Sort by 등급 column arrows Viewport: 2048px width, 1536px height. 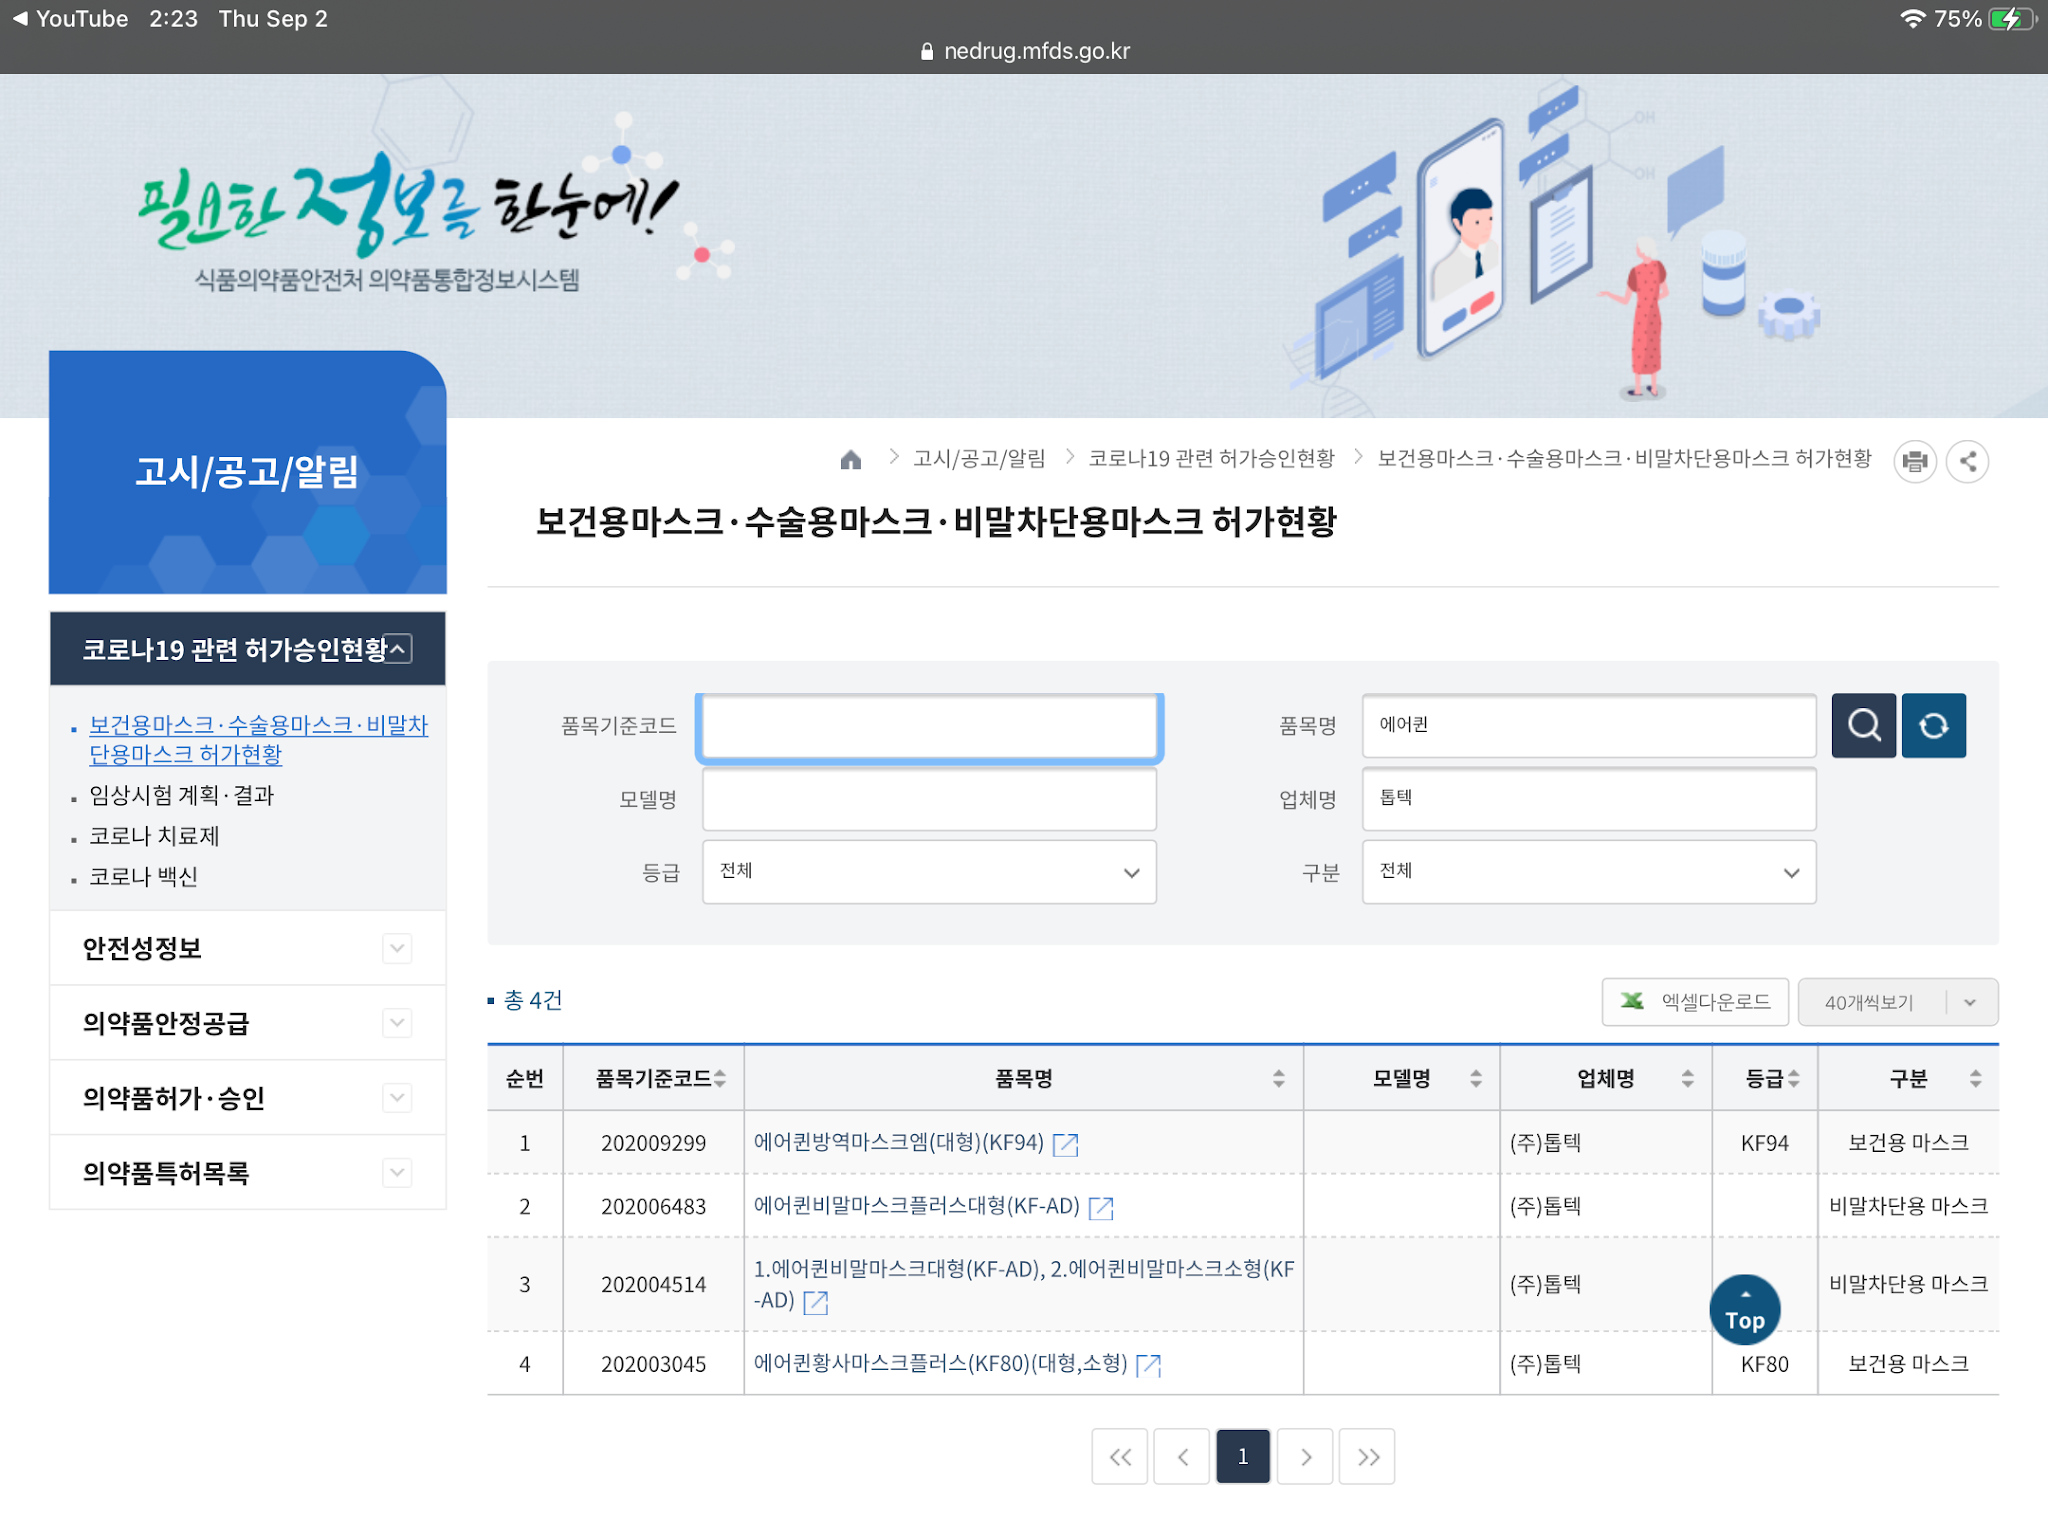click(x=1794, y=1079)
